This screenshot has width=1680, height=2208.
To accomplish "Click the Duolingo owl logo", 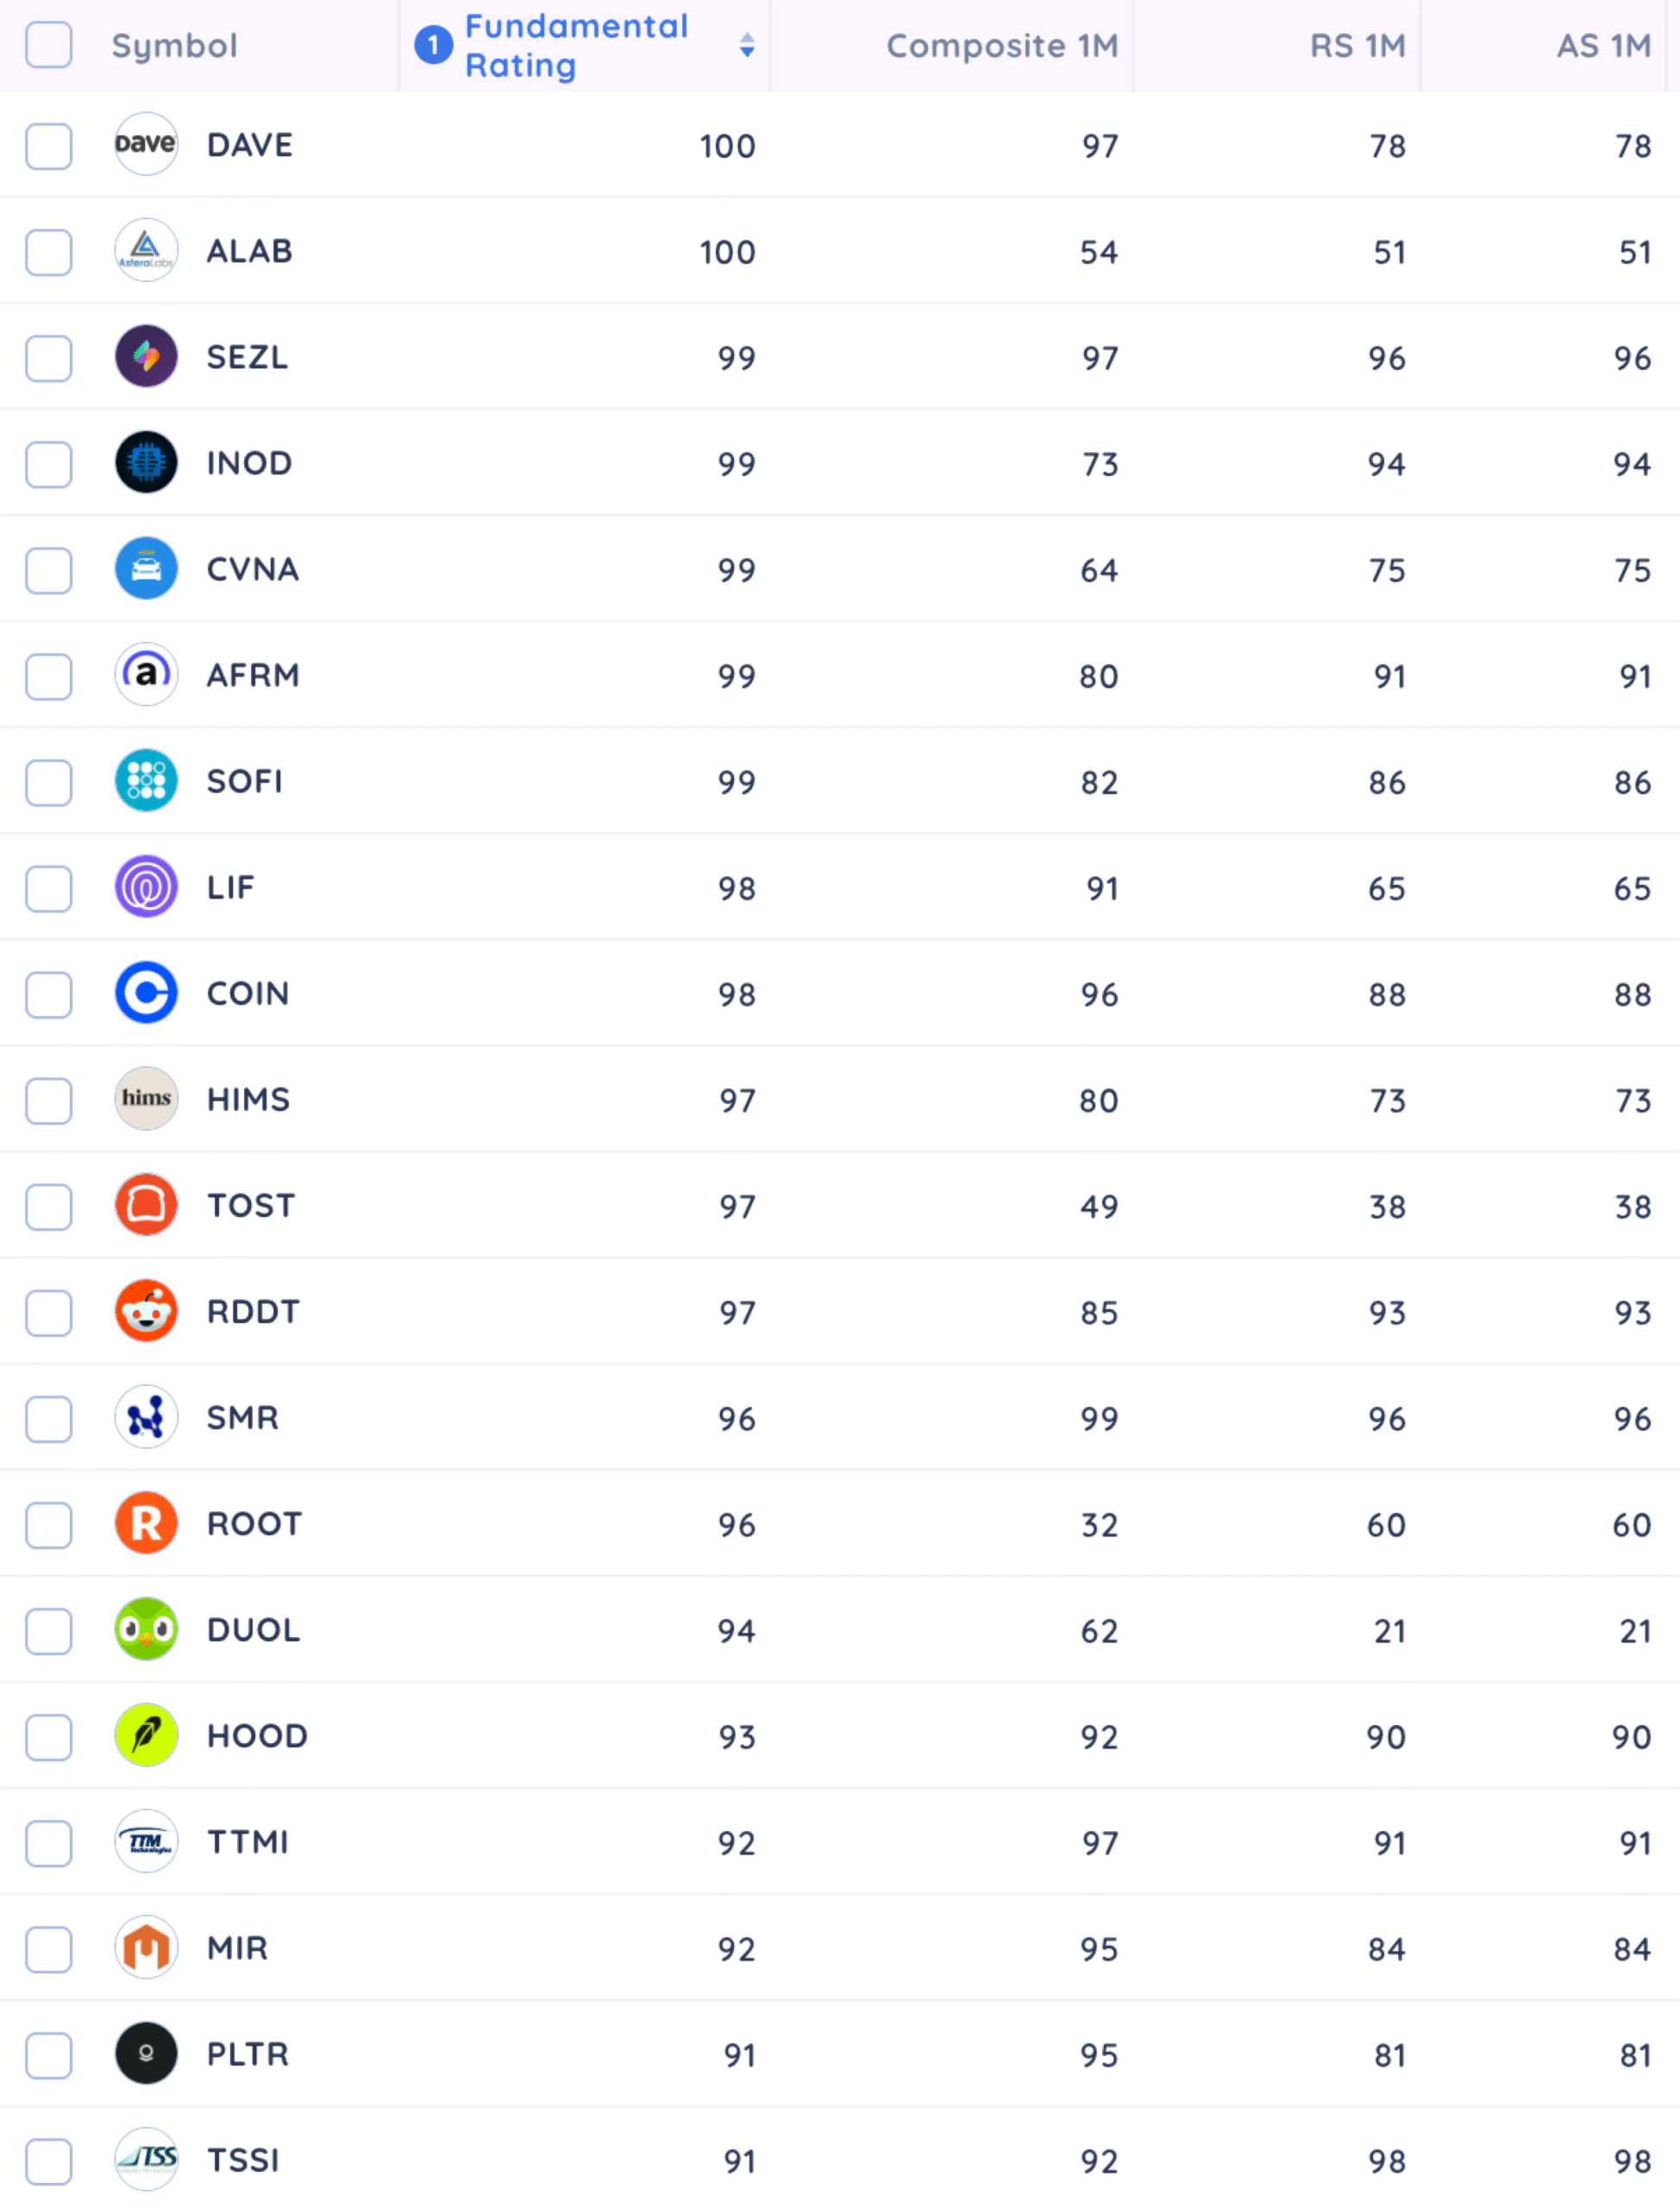I will [x=146, y=1629].
